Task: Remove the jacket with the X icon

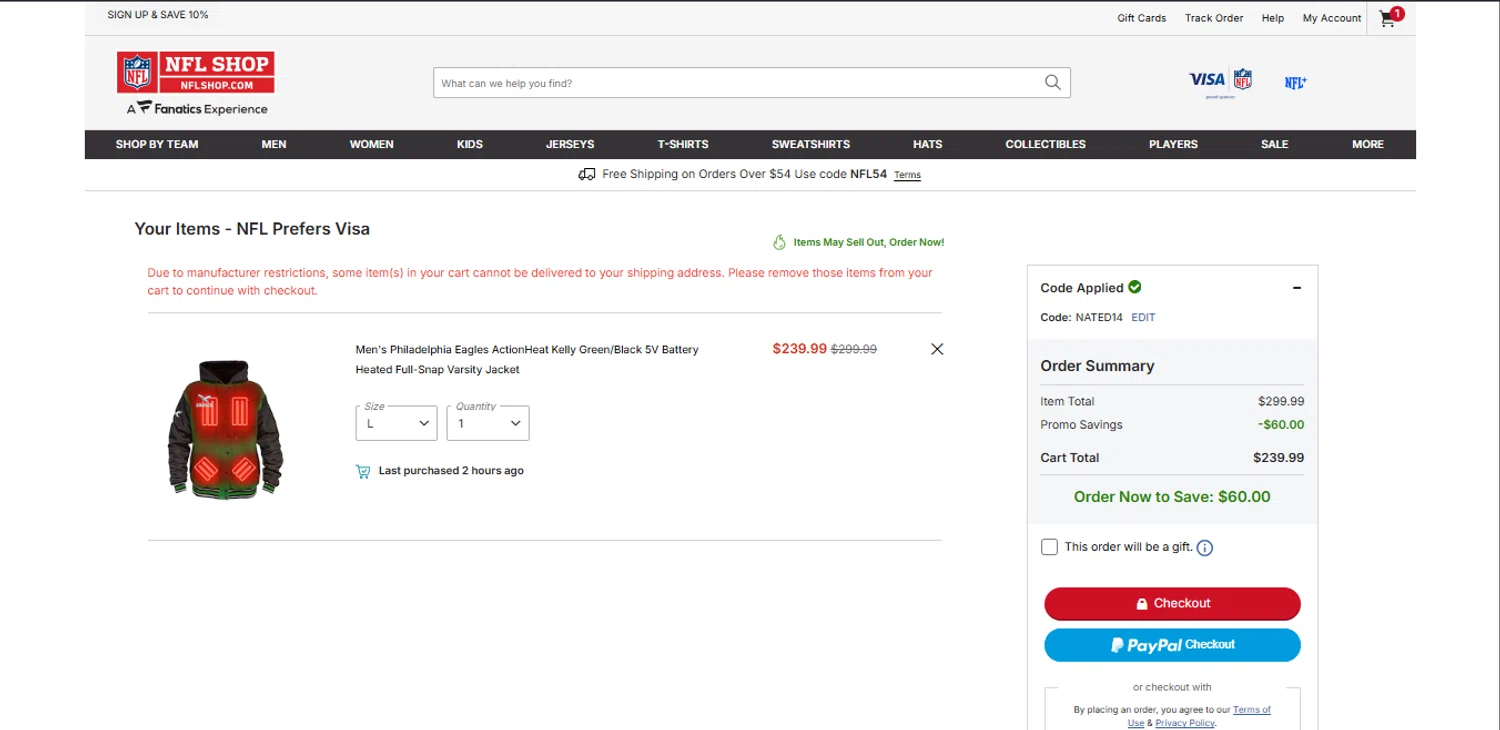Action: [937, 349]
